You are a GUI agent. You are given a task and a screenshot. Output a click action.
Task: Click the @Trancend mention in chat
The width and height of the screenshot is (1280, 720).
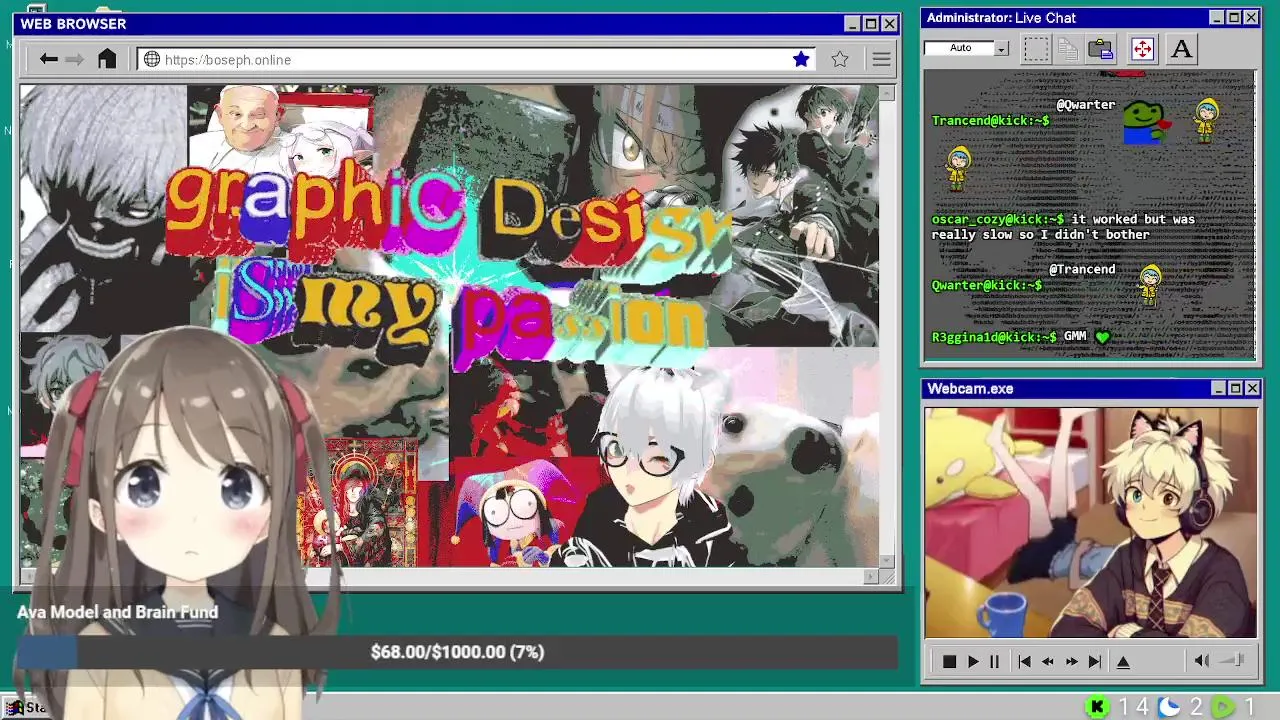(x=1082, y=269)
